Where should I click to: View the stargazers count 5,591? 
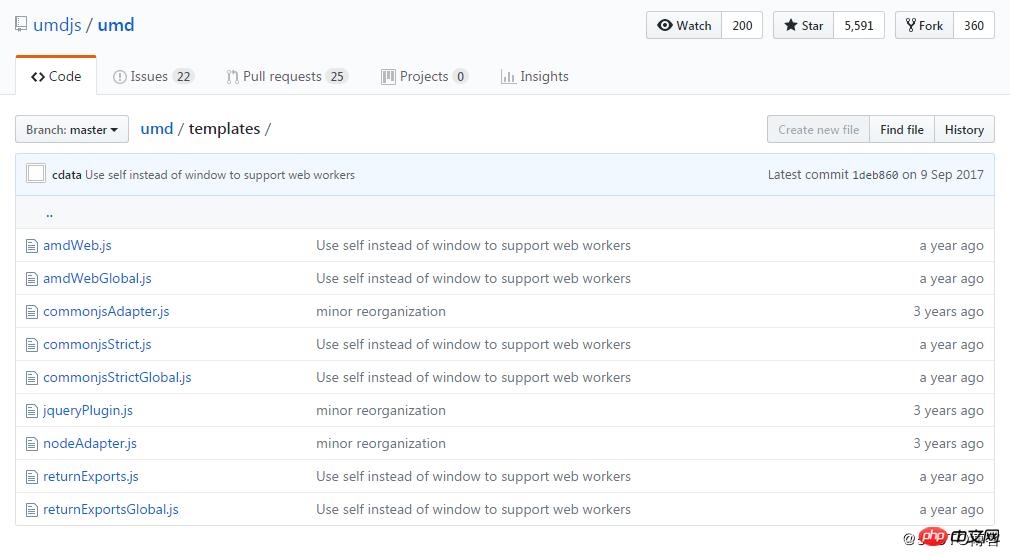pyautogui.click(x=858, y=26)
